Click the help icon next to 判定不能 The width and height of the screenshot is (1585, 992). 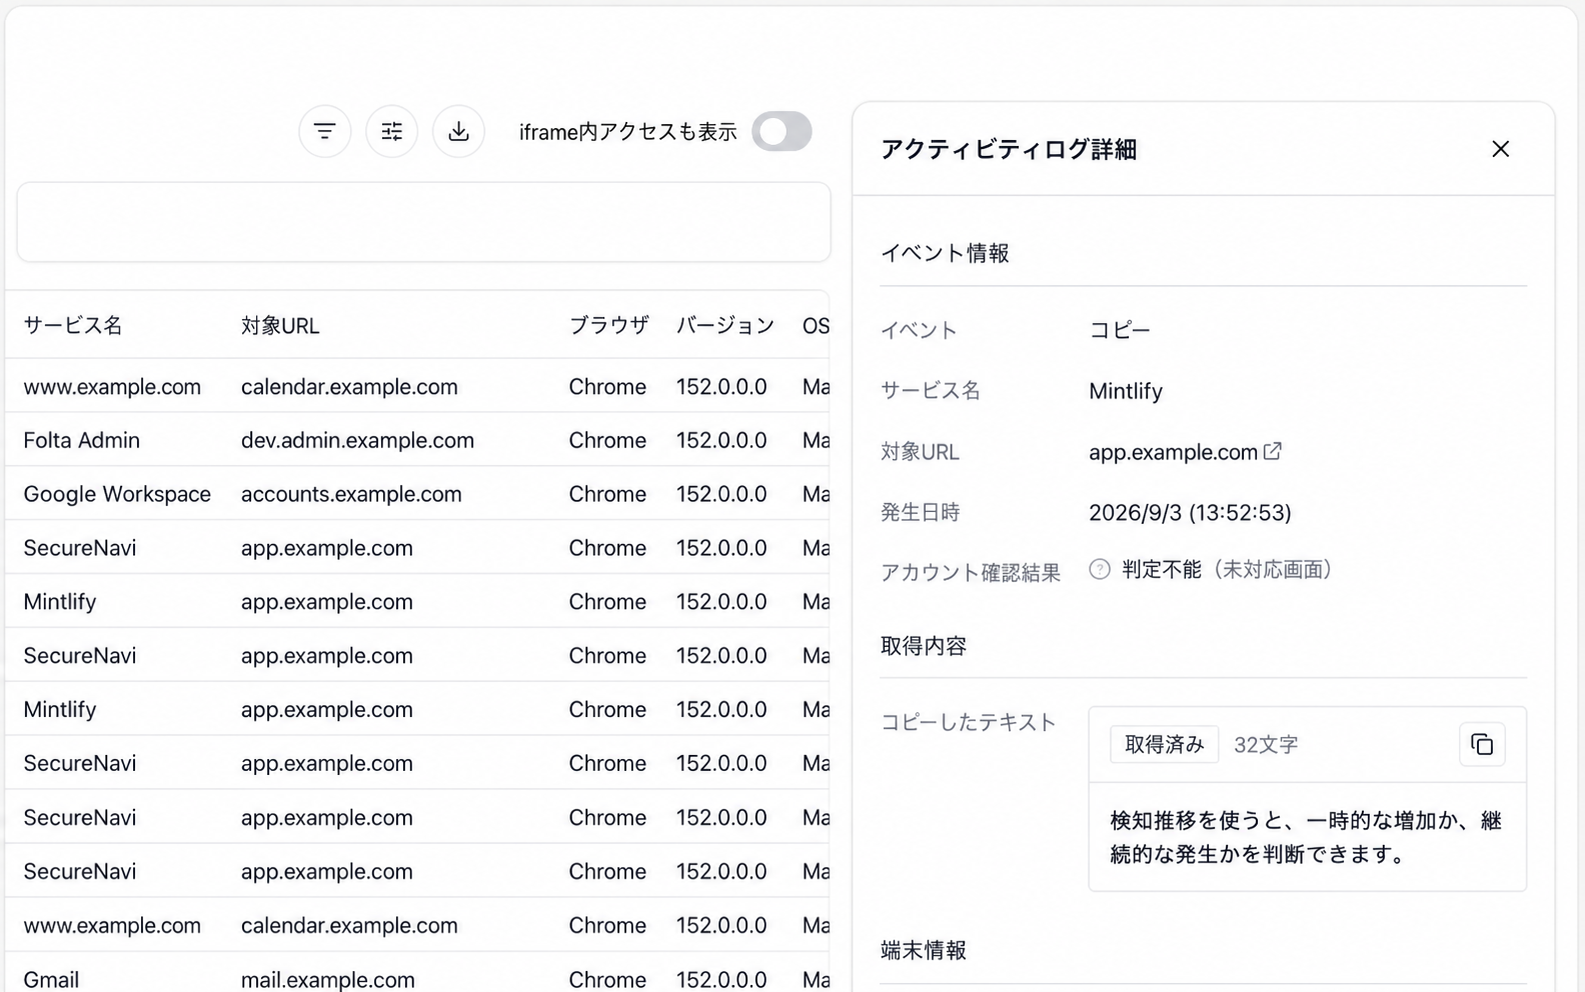(1100, 570)
